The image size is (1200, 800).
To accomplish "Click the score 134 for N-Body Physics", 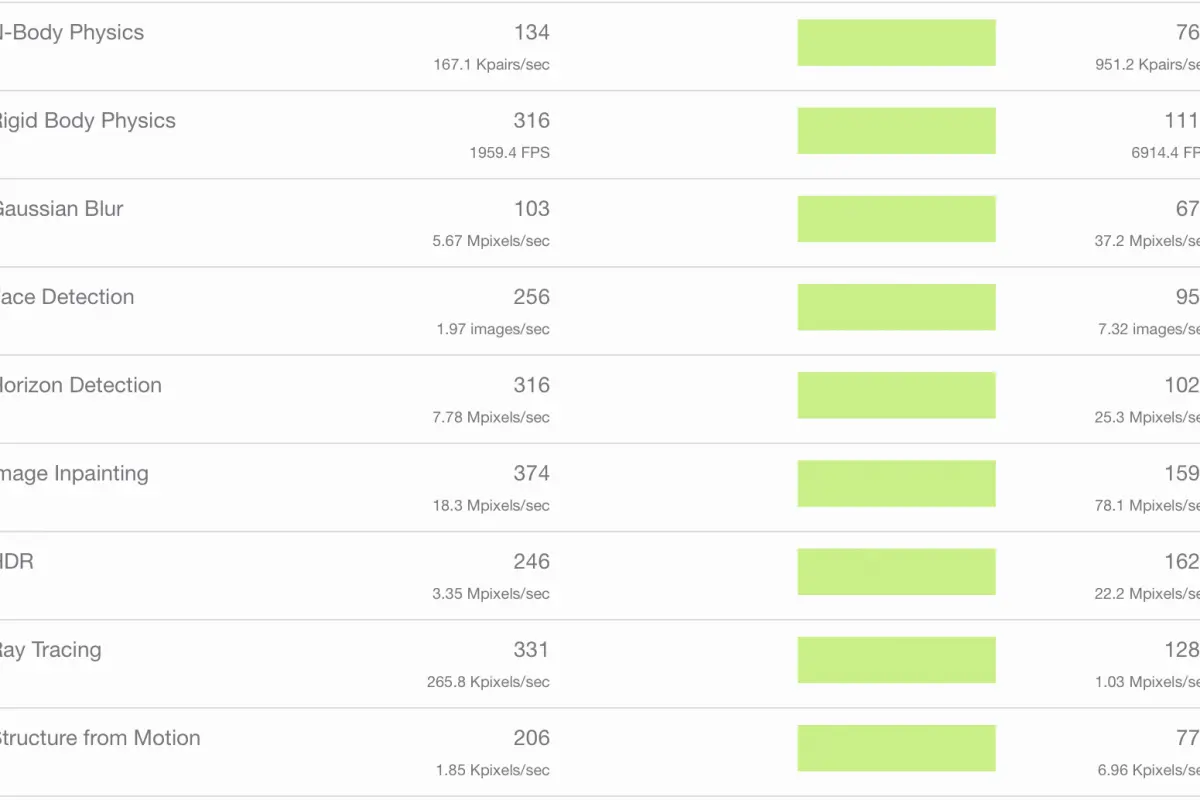I will click(x=531, y=32).
